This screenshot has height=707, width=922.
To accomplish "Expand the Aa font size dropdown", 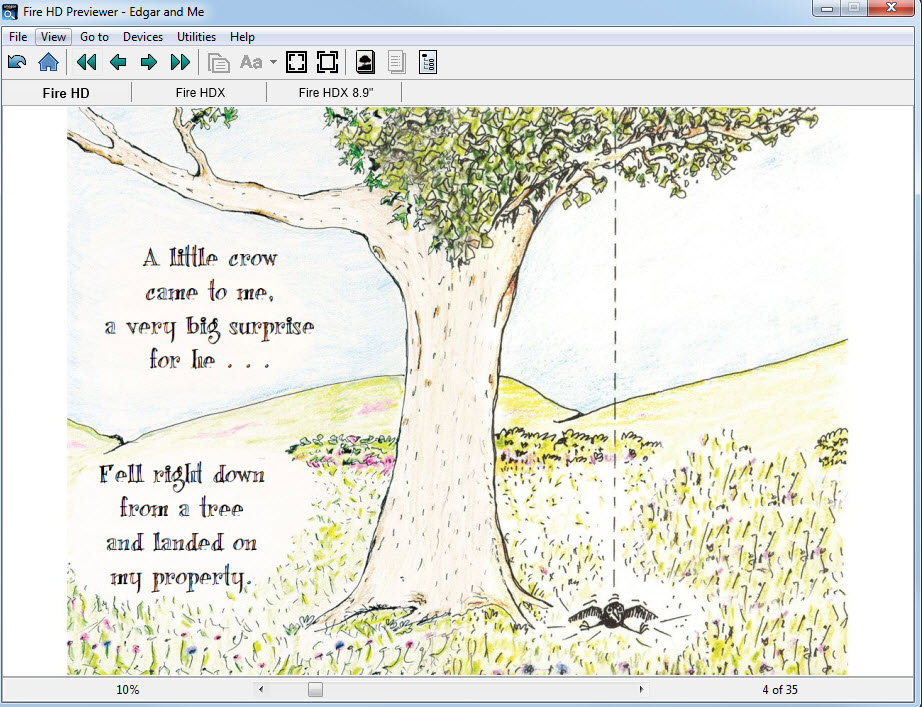I will click(273, 63).
